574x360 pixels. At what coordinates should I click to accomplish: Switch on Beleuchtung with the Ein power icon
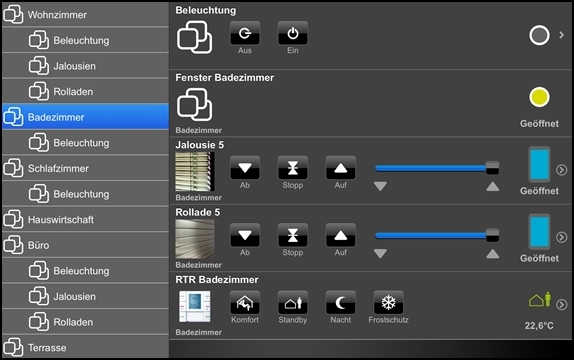click(292, 33)
